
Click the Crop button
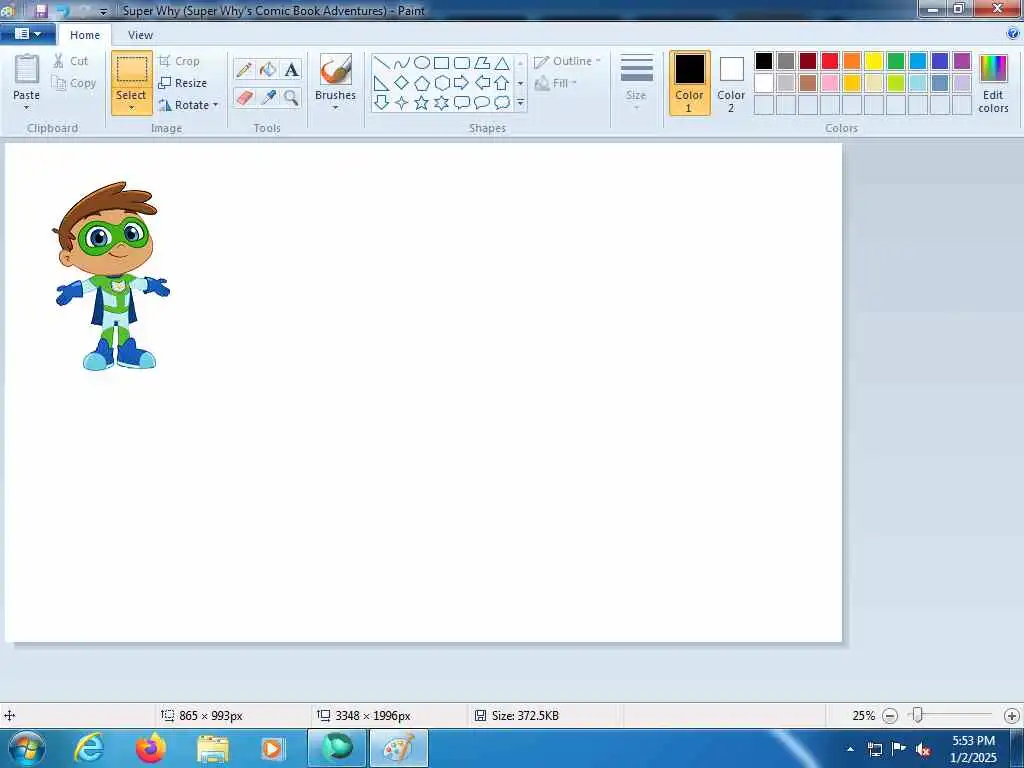179,61
